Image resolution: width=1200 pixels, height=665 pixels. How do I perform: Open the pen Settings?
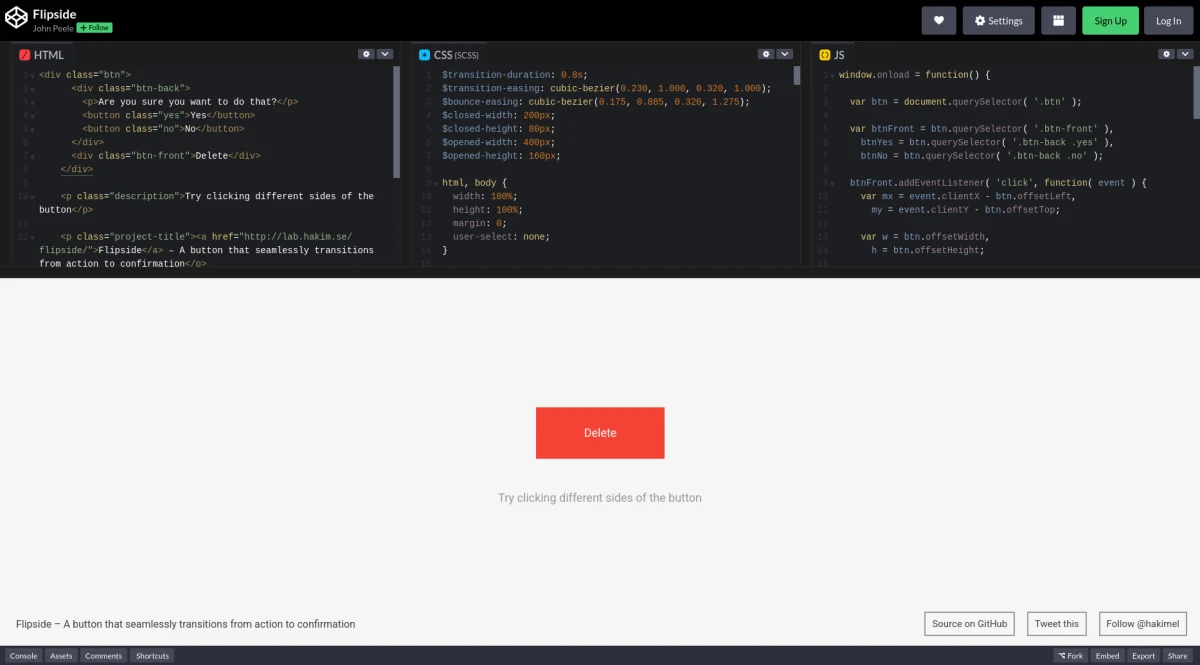[x=998, y=21]
